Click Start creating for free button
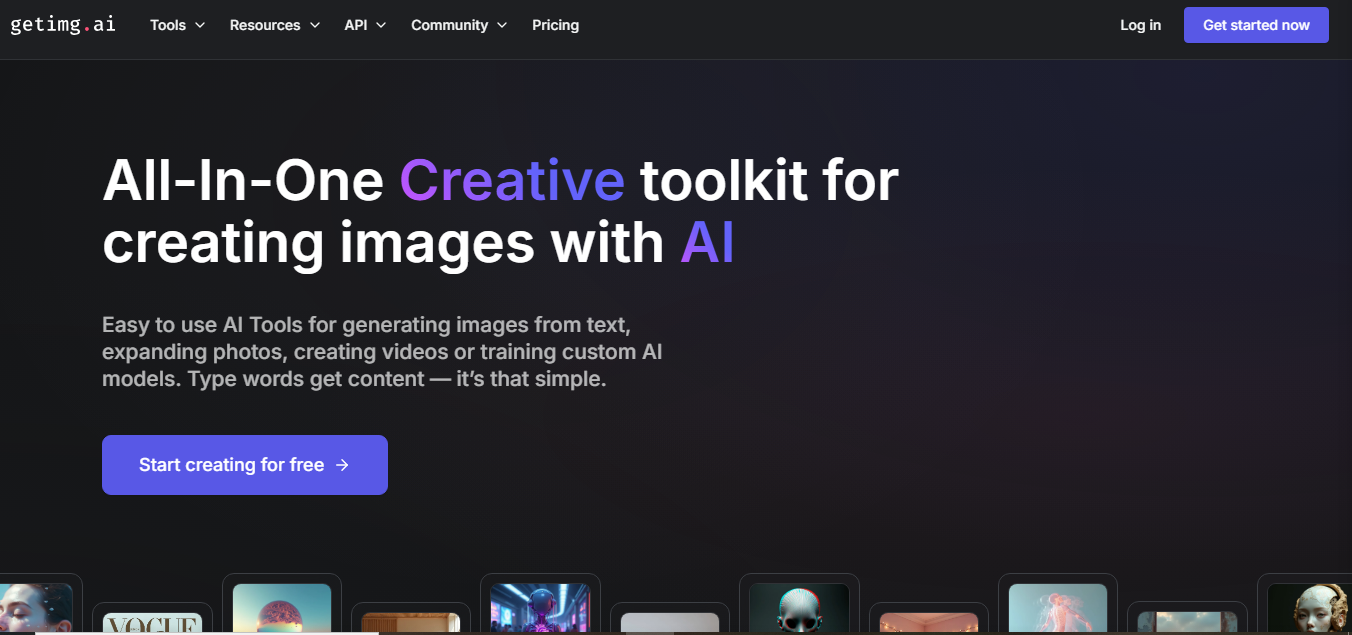1352x635 pixels. (x=245, y=465)
